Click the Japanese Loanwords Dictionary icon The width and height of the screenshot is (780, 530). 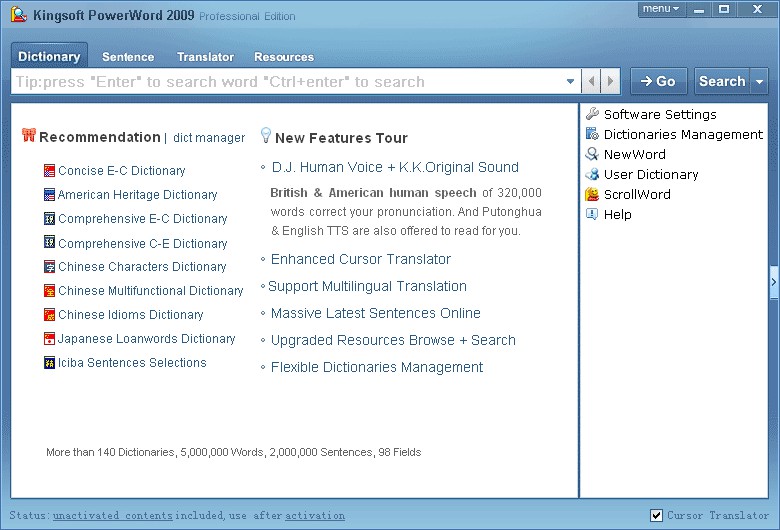coord(49,338)
